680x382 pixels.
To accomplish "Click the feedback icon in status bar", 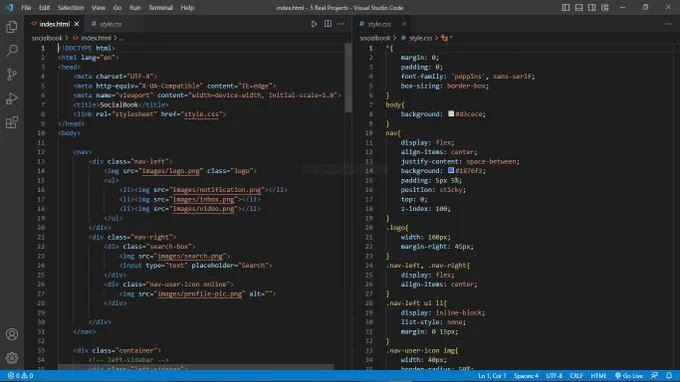I will [654, 375].
